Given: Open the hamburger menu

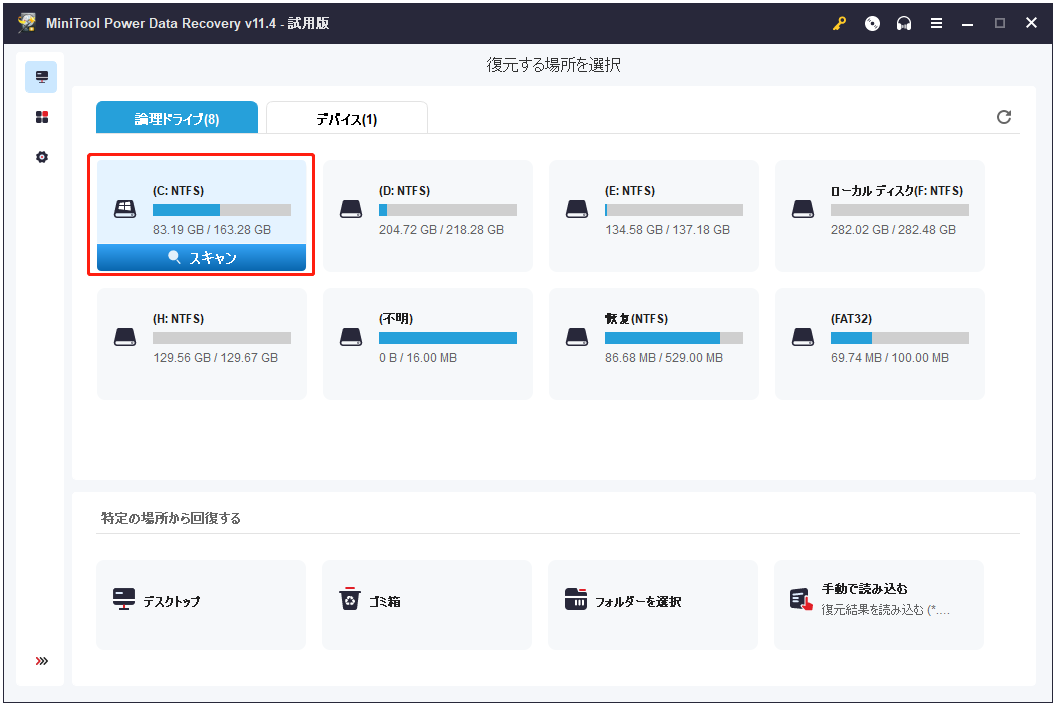Looking at the screenshot, I should [936, 24].
